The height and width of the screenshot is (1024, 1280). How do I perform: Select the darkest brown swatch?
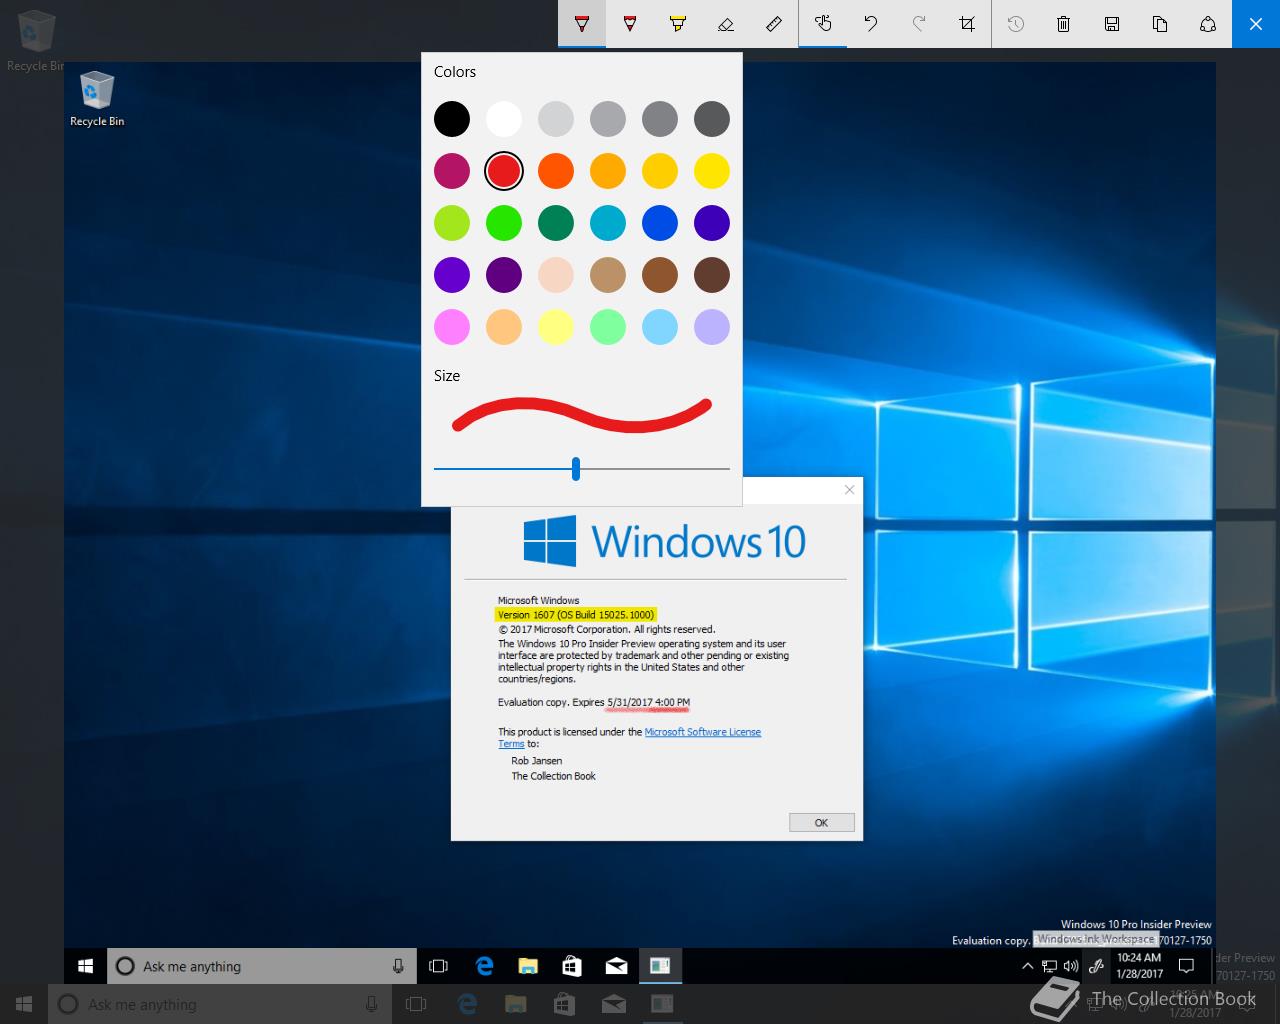point(712,275)
